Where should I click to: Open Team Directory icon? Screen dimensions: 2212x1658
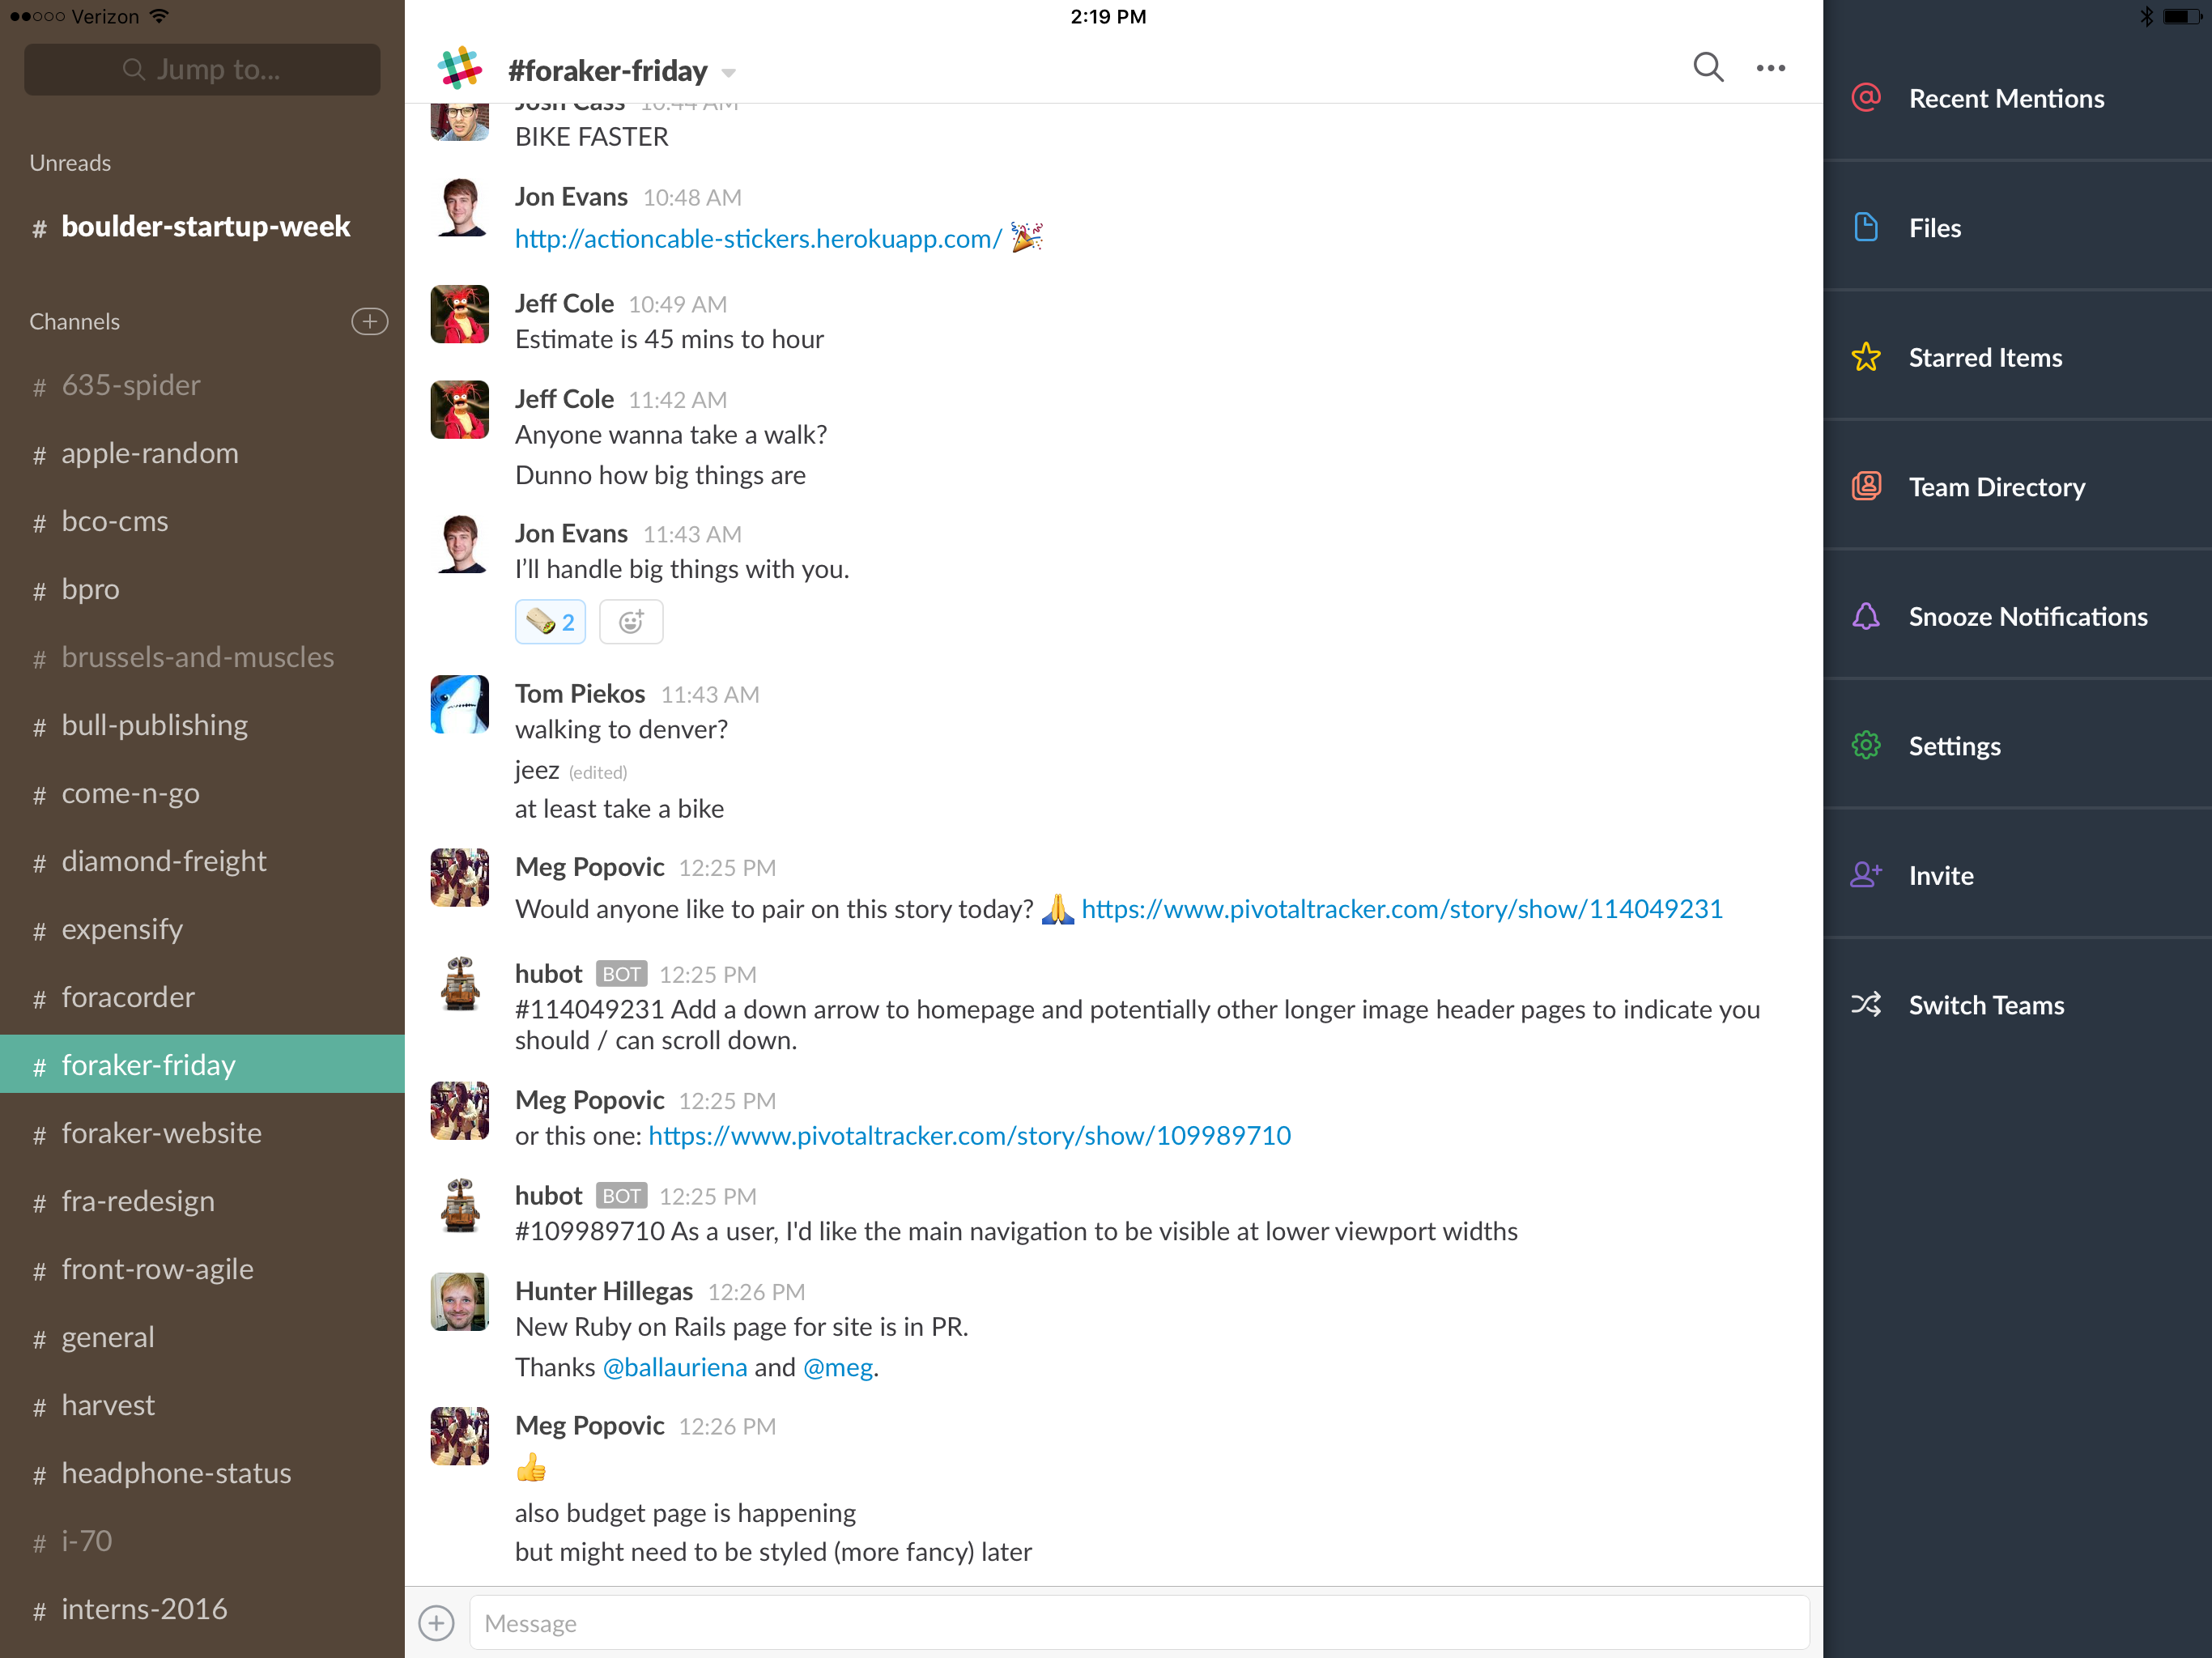coord(1866,486)
